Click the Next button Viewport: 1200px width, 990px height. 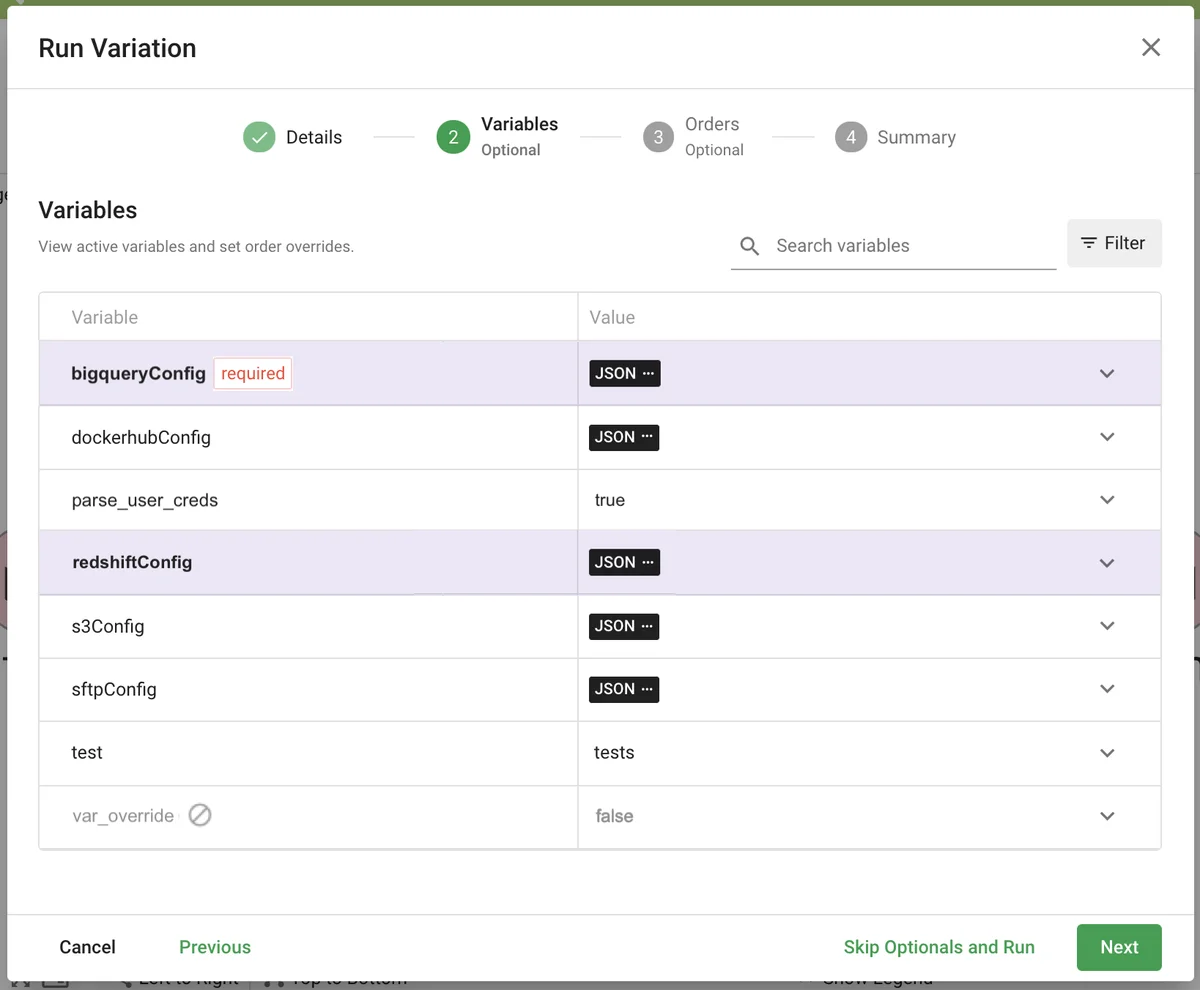tap(1119, 947)
